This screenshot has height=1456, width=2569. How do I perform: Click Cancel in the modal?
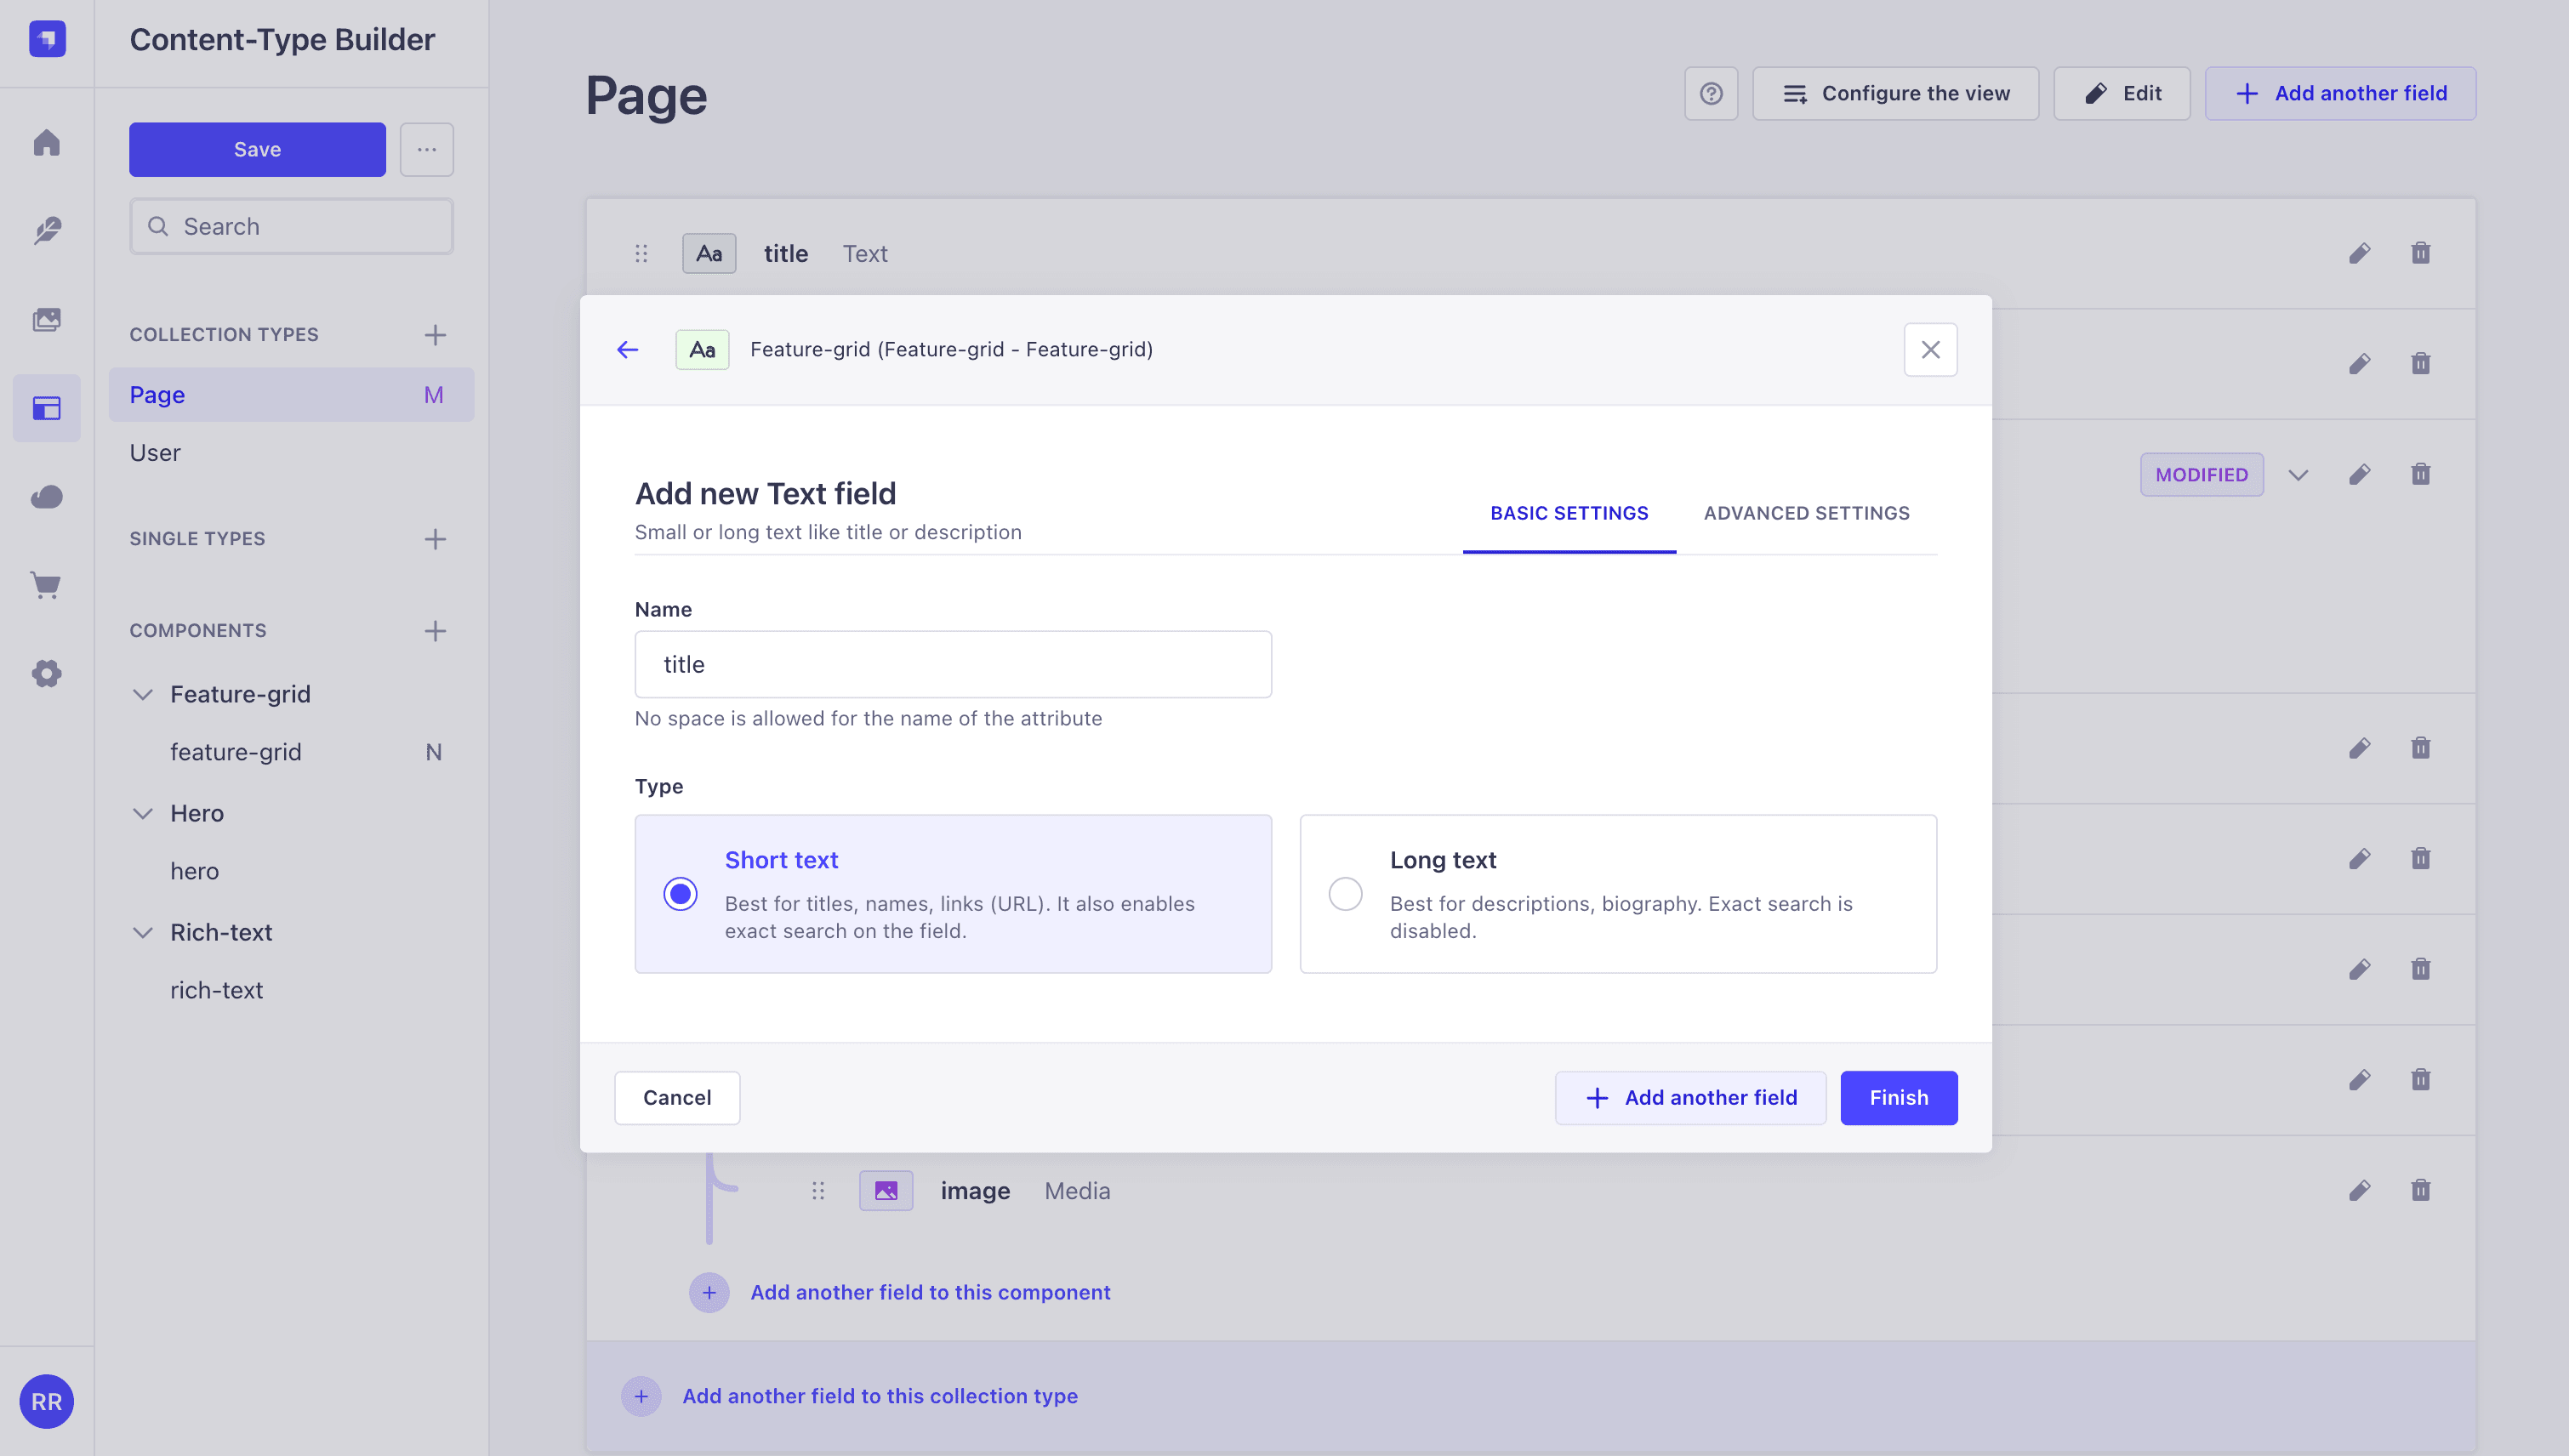pyautogui.click(x=677, y=1097)
